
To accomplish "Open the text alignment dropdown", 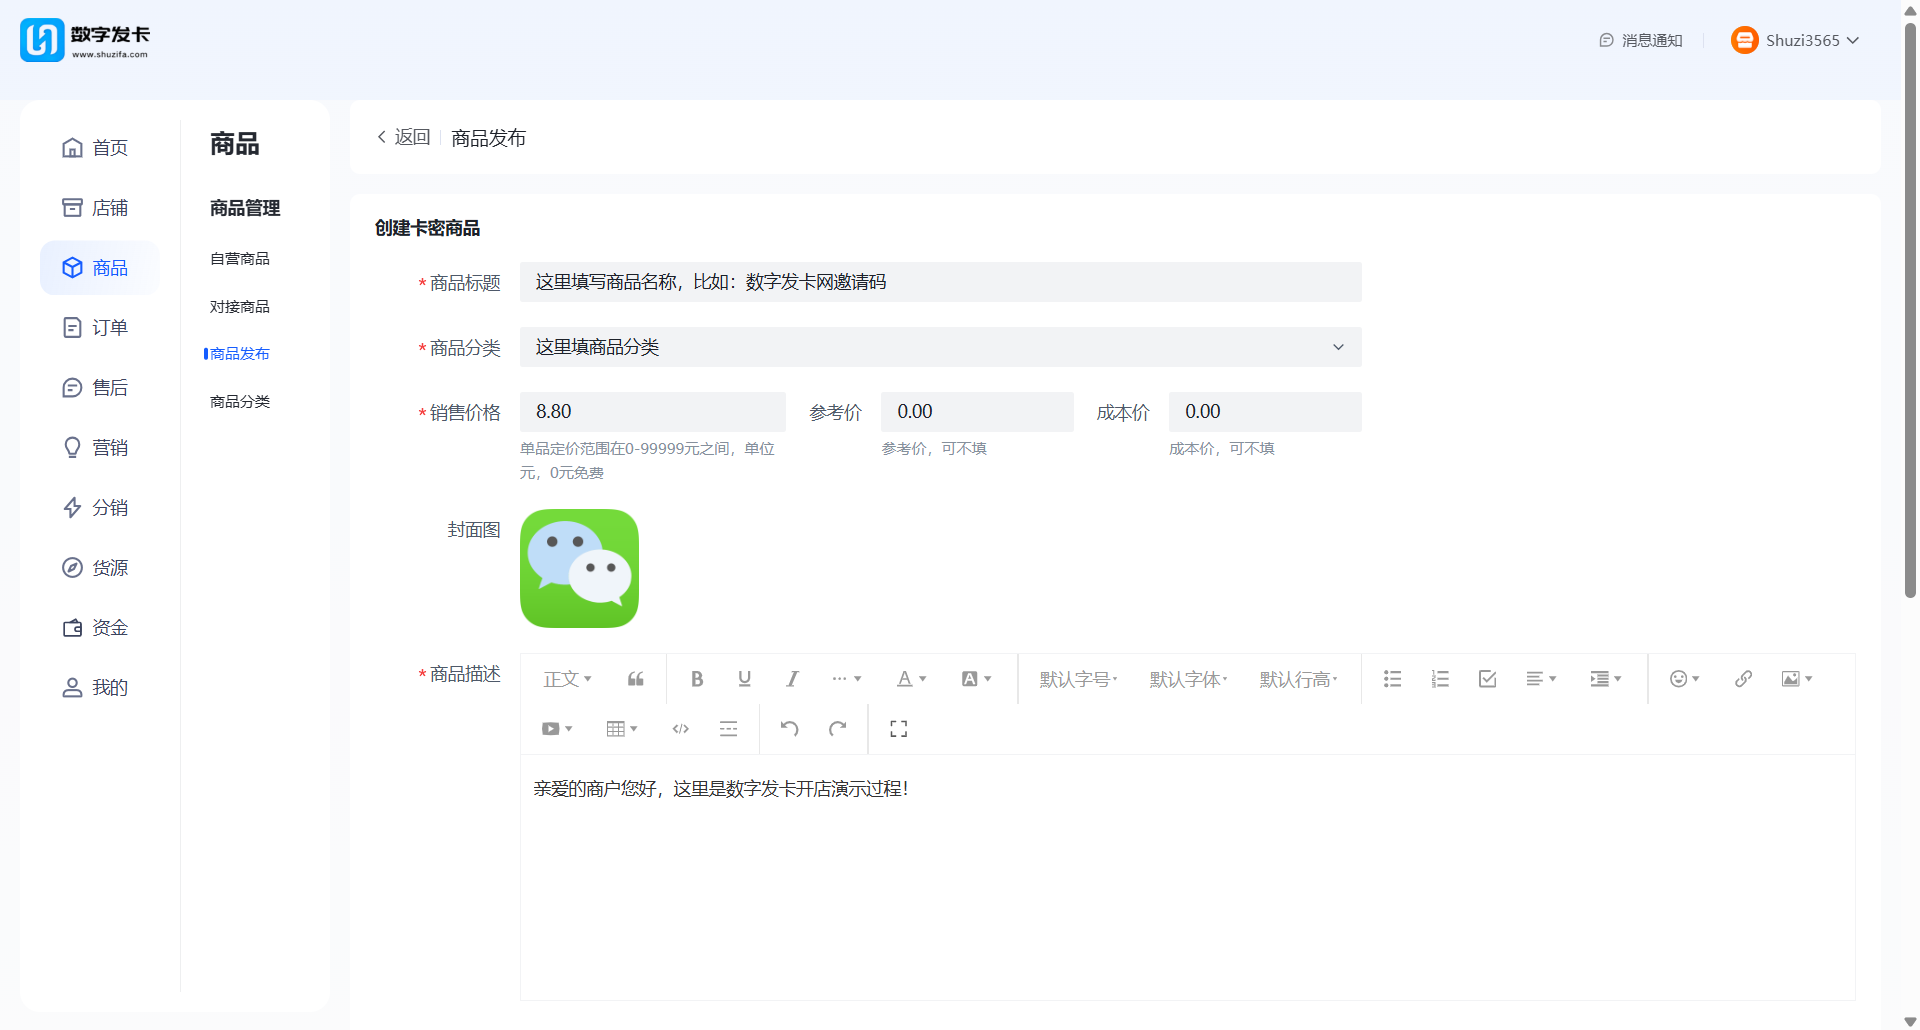I will click(x=1541, y=679).
